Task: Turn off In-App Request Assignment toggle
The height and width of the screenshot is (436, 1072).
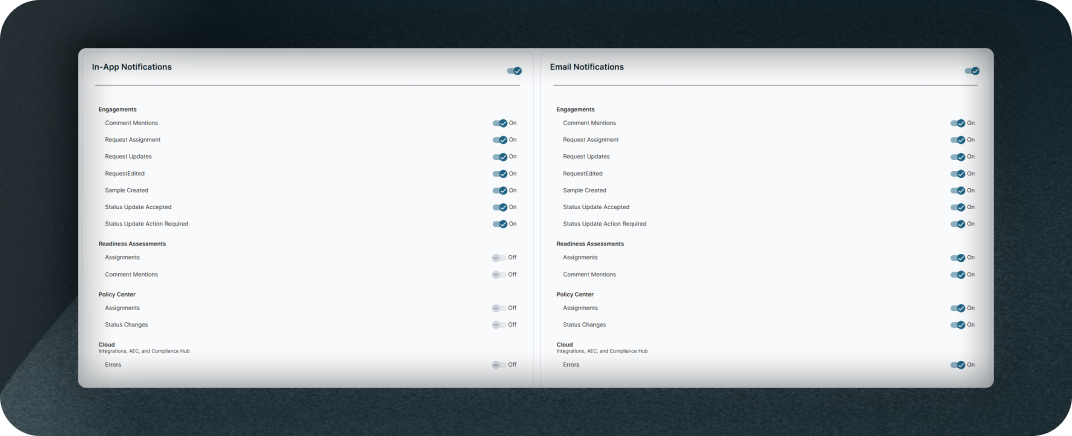Action: (500, 140)
